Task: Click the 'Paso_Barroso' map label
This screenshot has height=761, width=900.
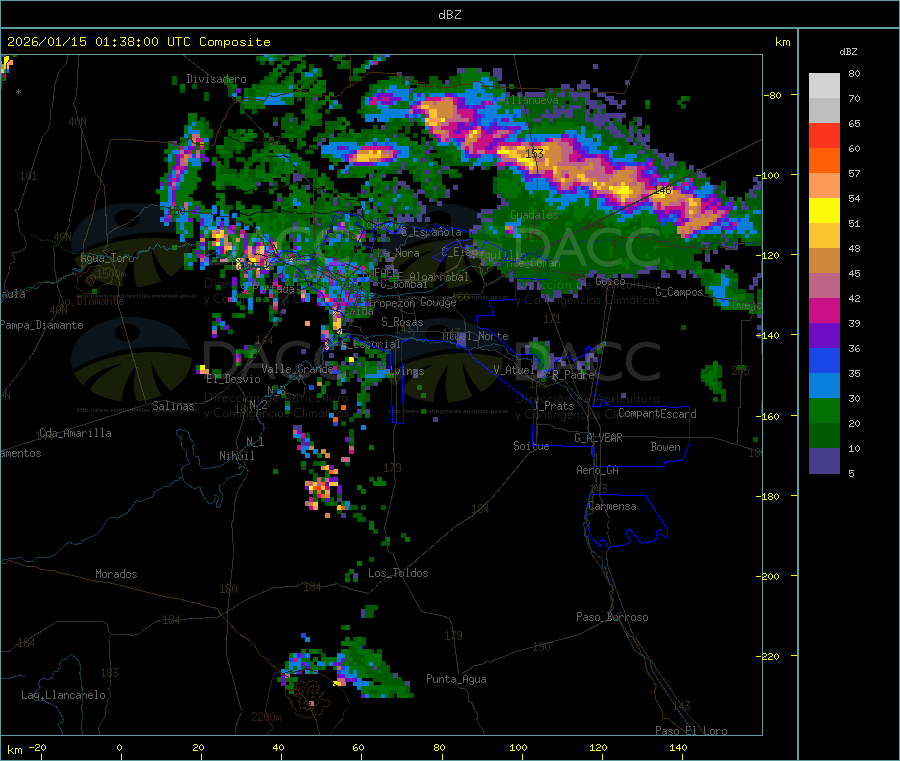Action: 612,618
